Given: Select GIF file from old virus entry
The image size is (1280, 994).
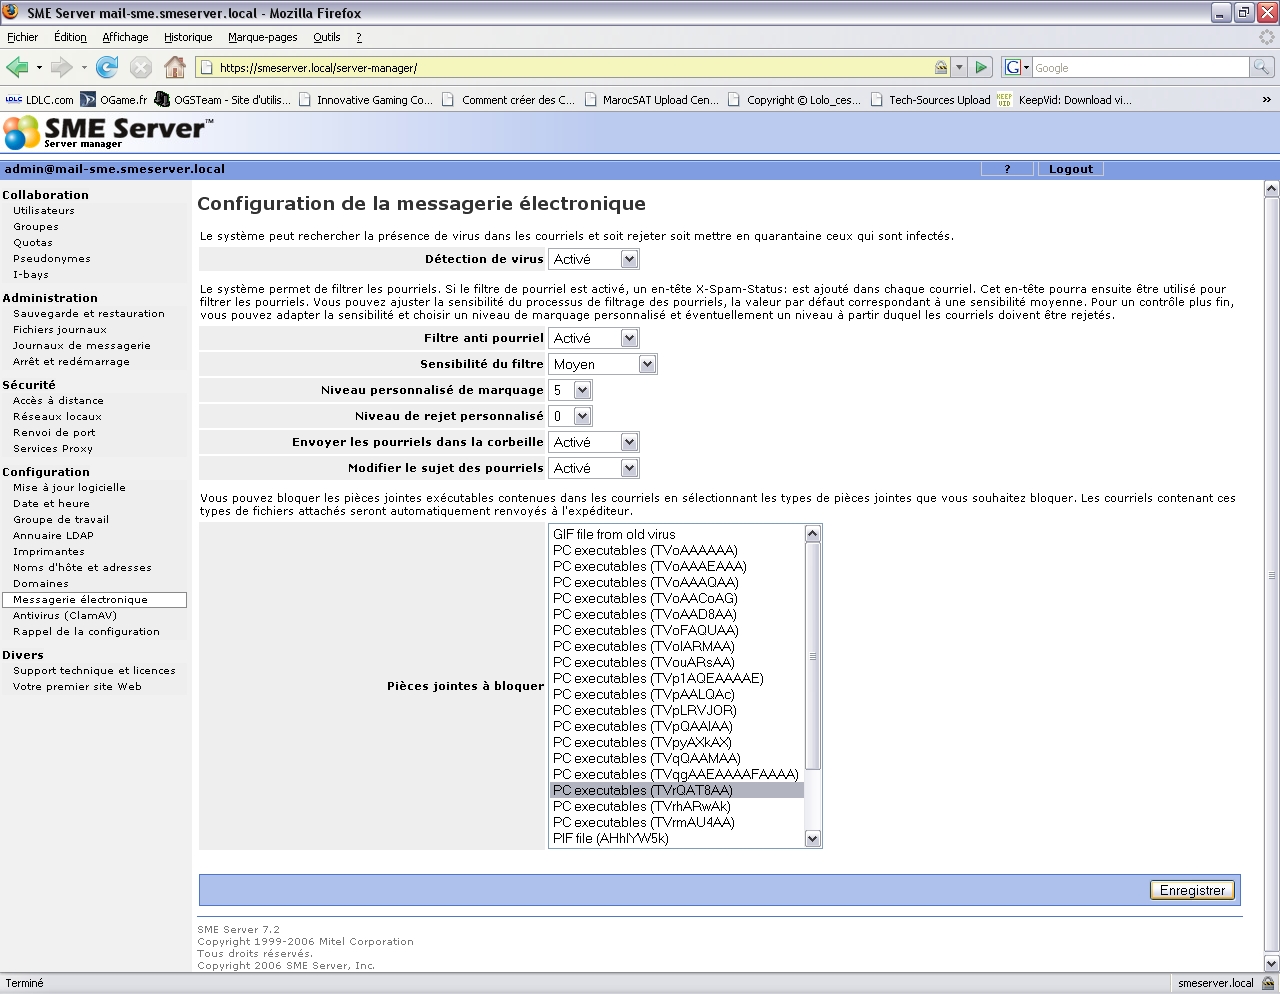Looking at the screenshot, I should pyautogui.click(x=677, y=534).
